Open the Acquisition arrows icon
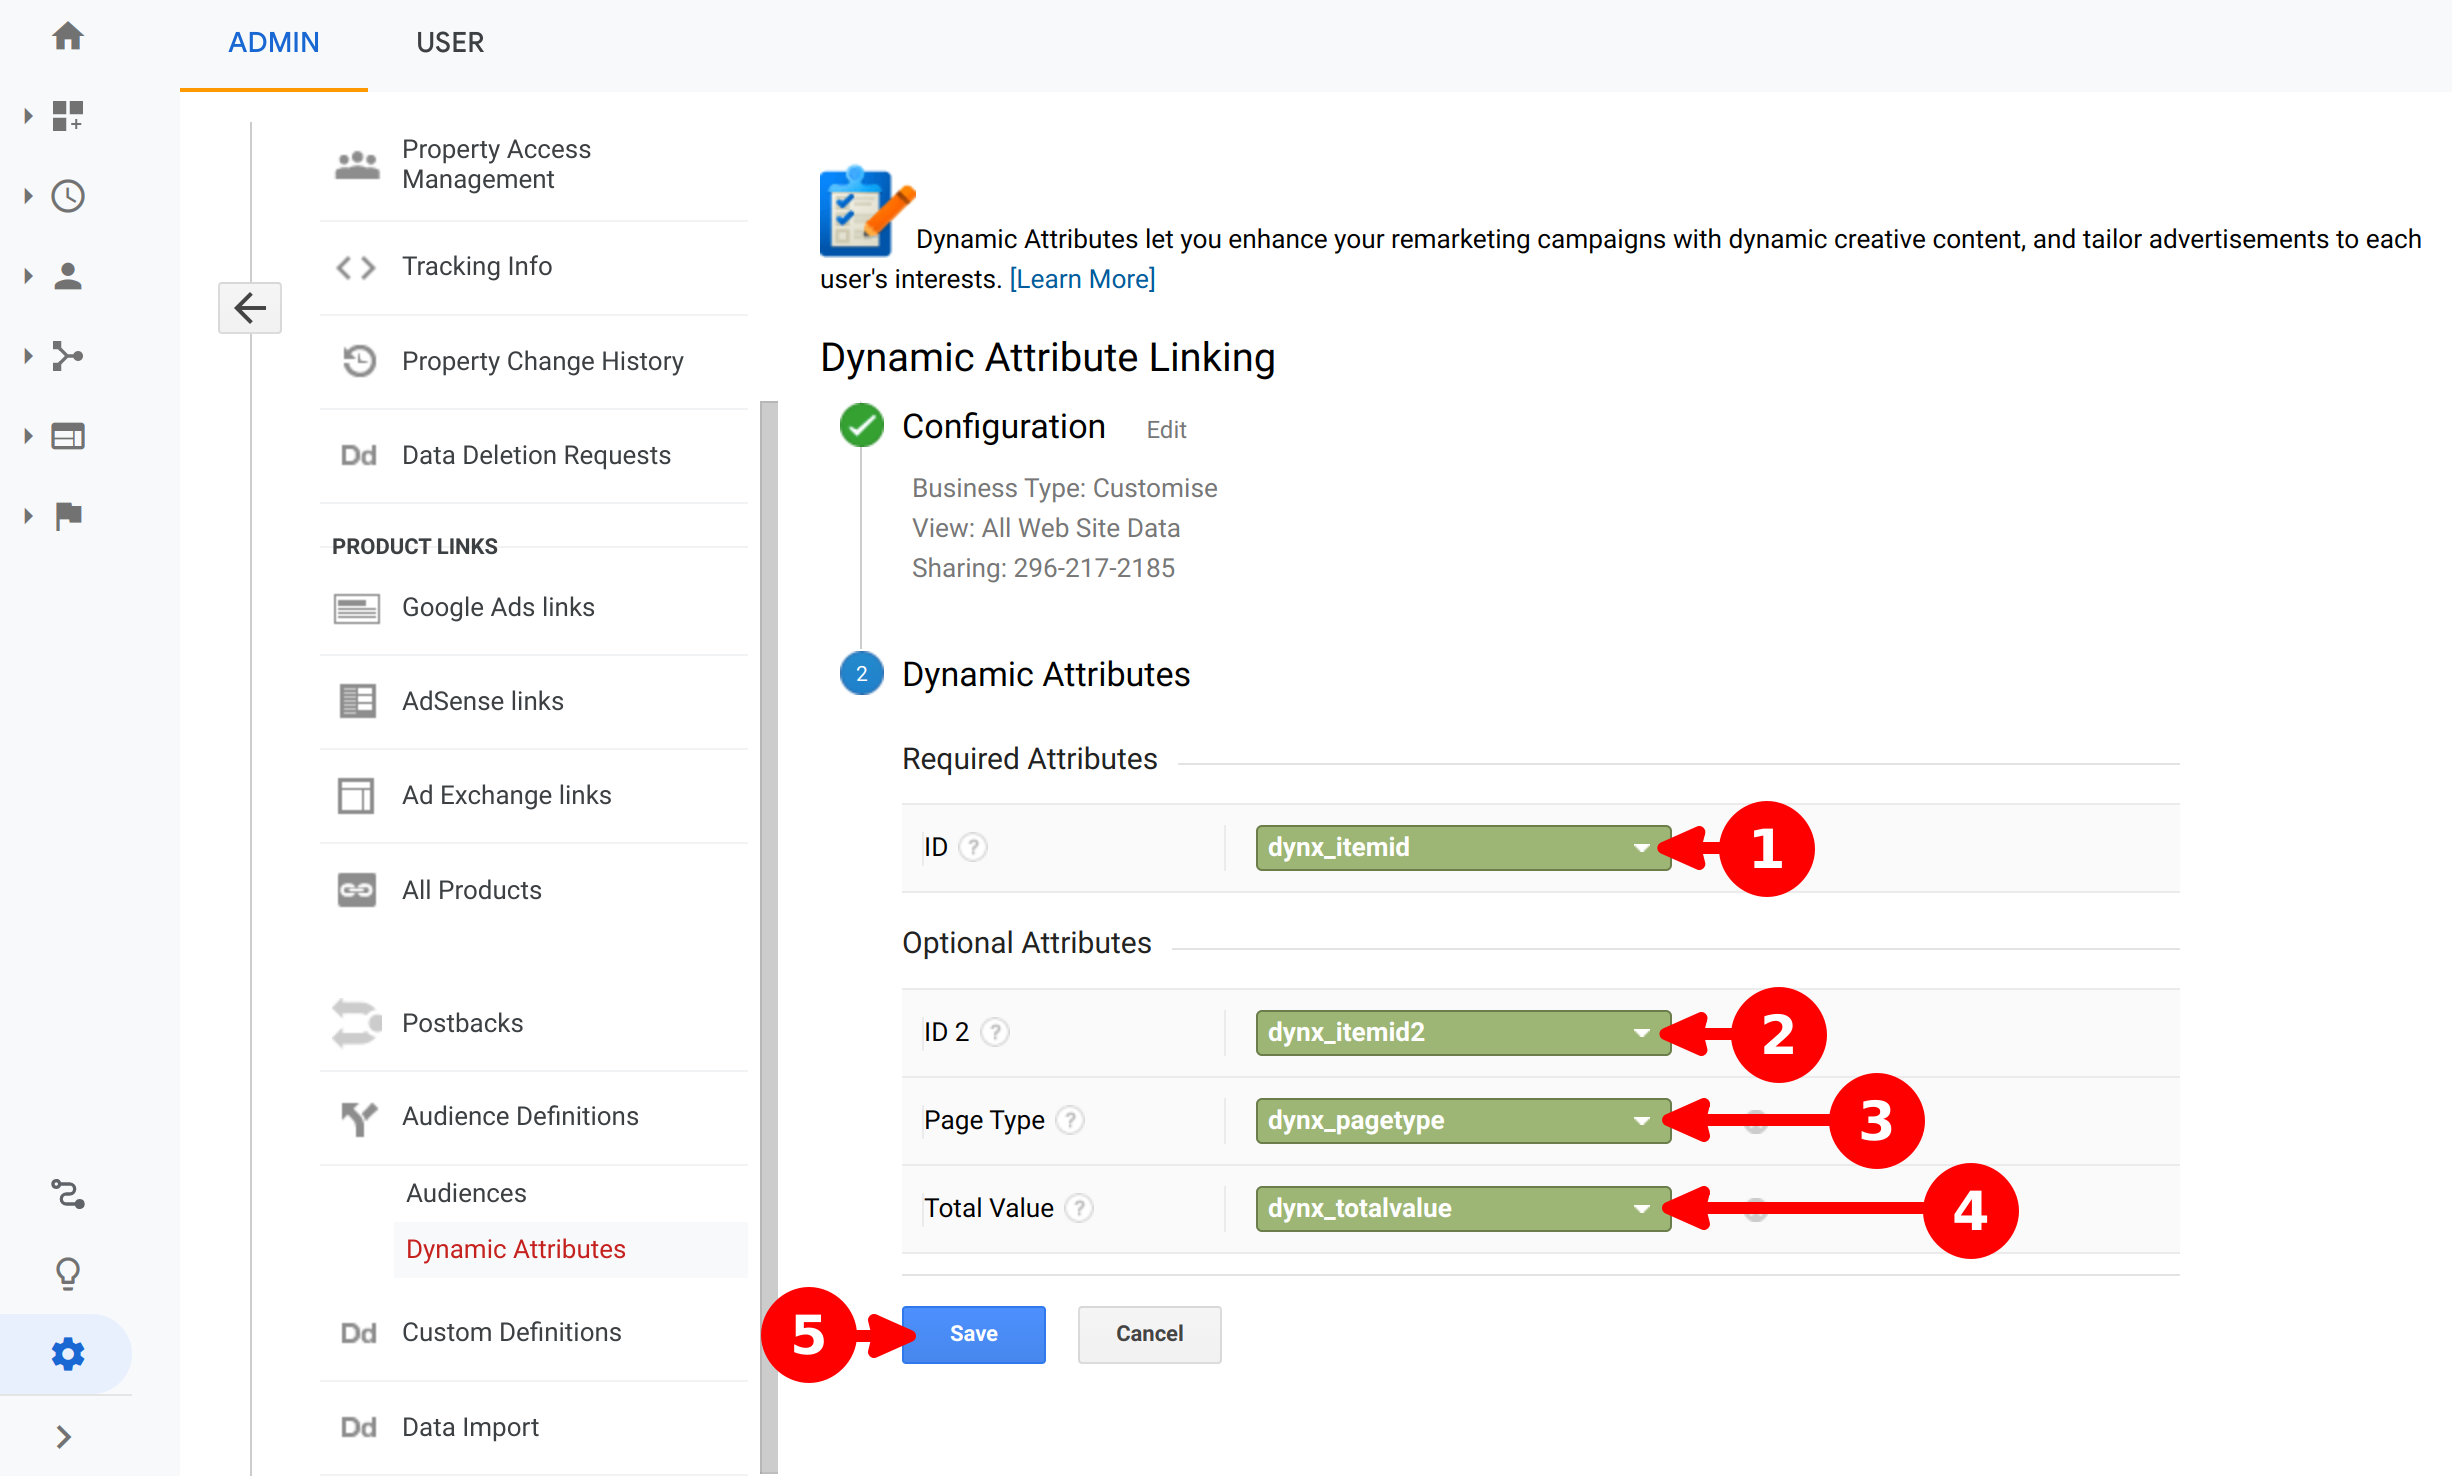The width and height of the screenshot is (2452, 1476). [x=68, y=356]
